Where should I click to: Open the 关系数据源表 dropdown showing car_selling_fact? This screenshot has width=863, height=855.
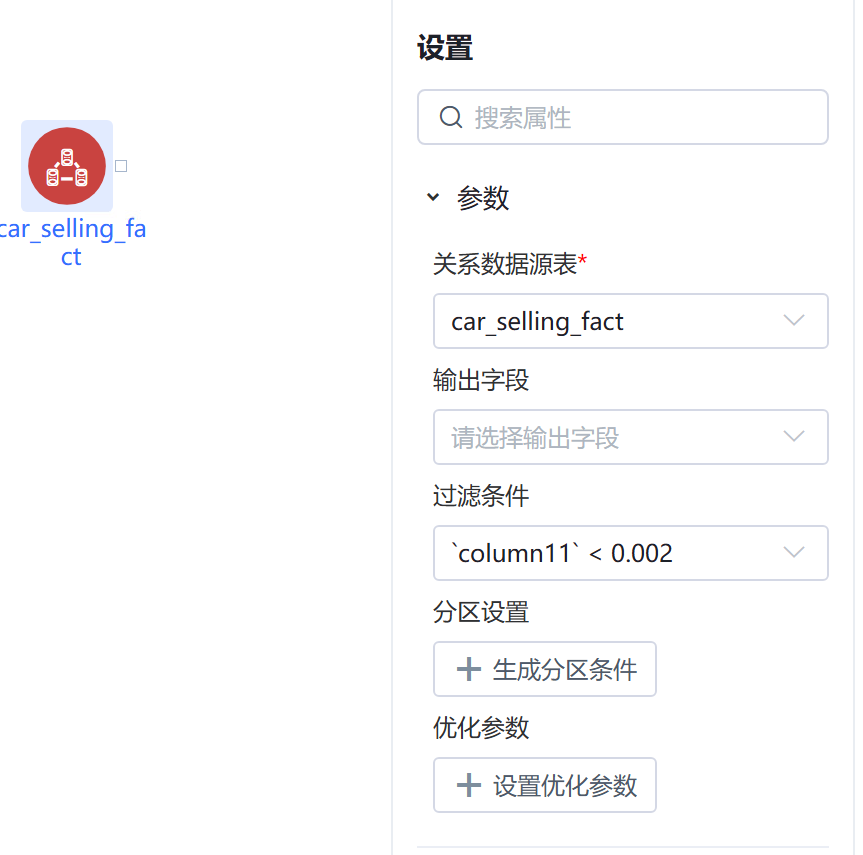coord(631,321)
